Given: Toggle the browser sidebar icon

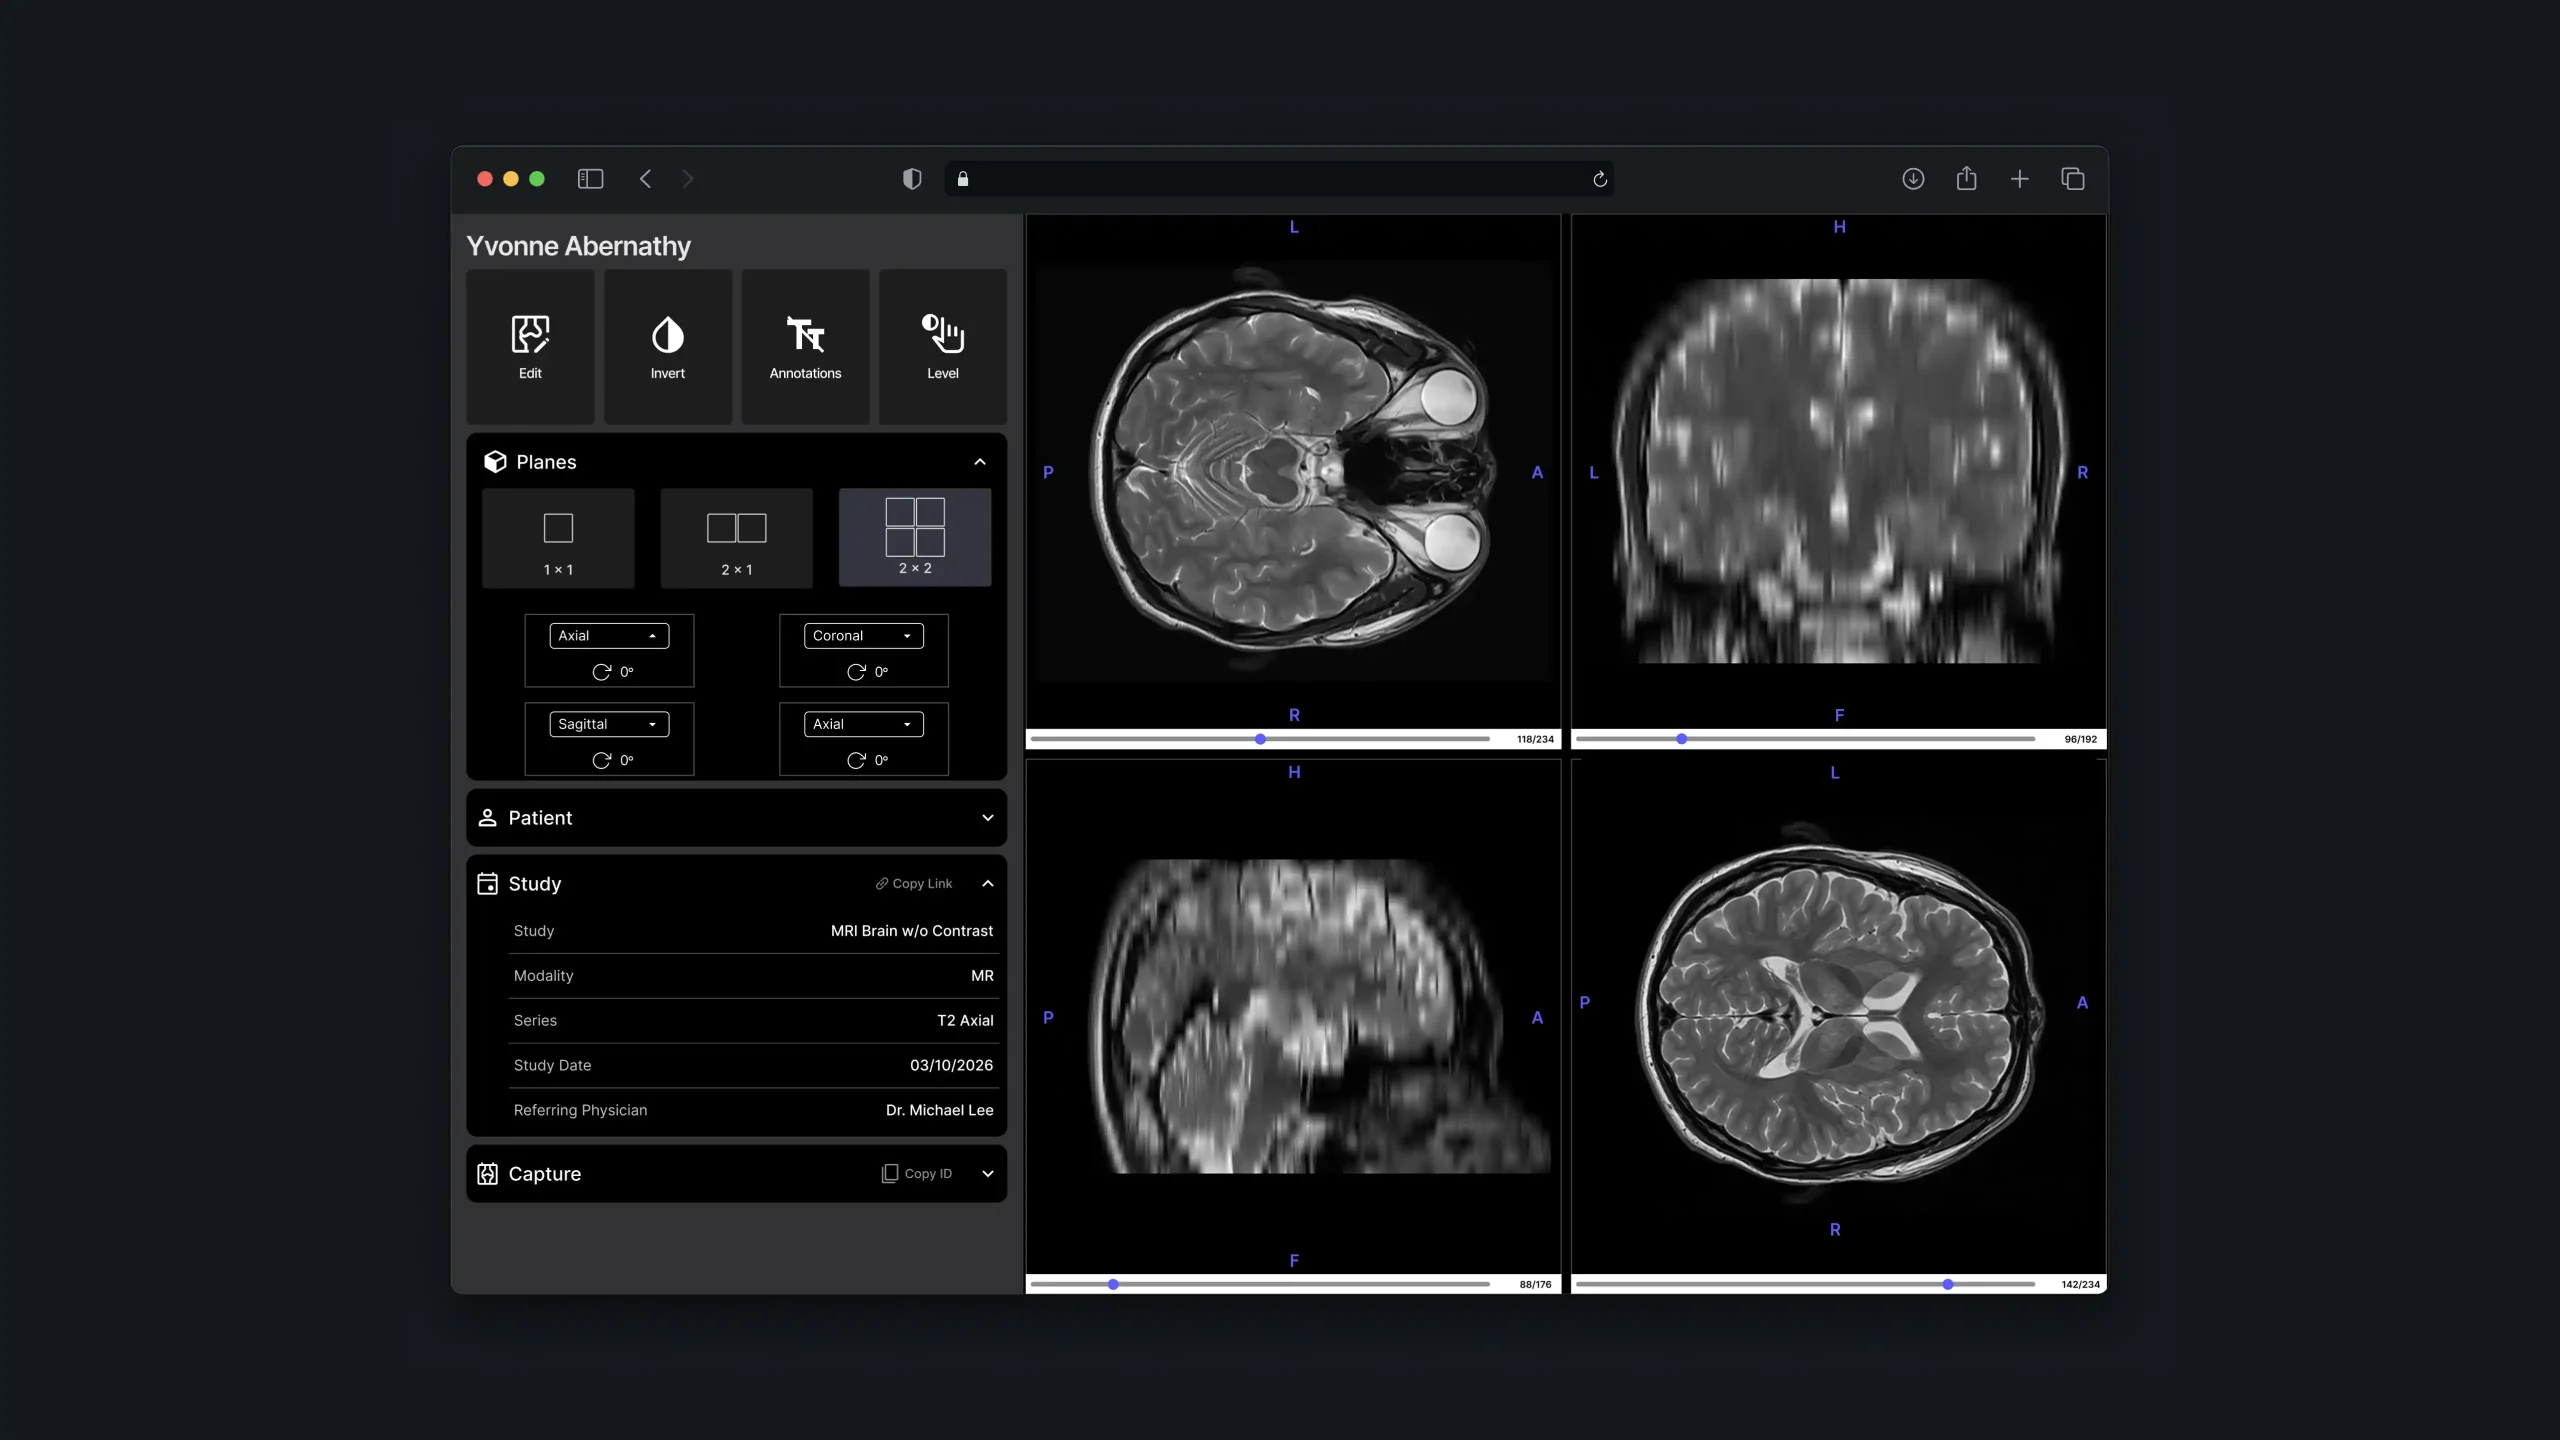Looking at the screenshot, I should coord(591,179).
